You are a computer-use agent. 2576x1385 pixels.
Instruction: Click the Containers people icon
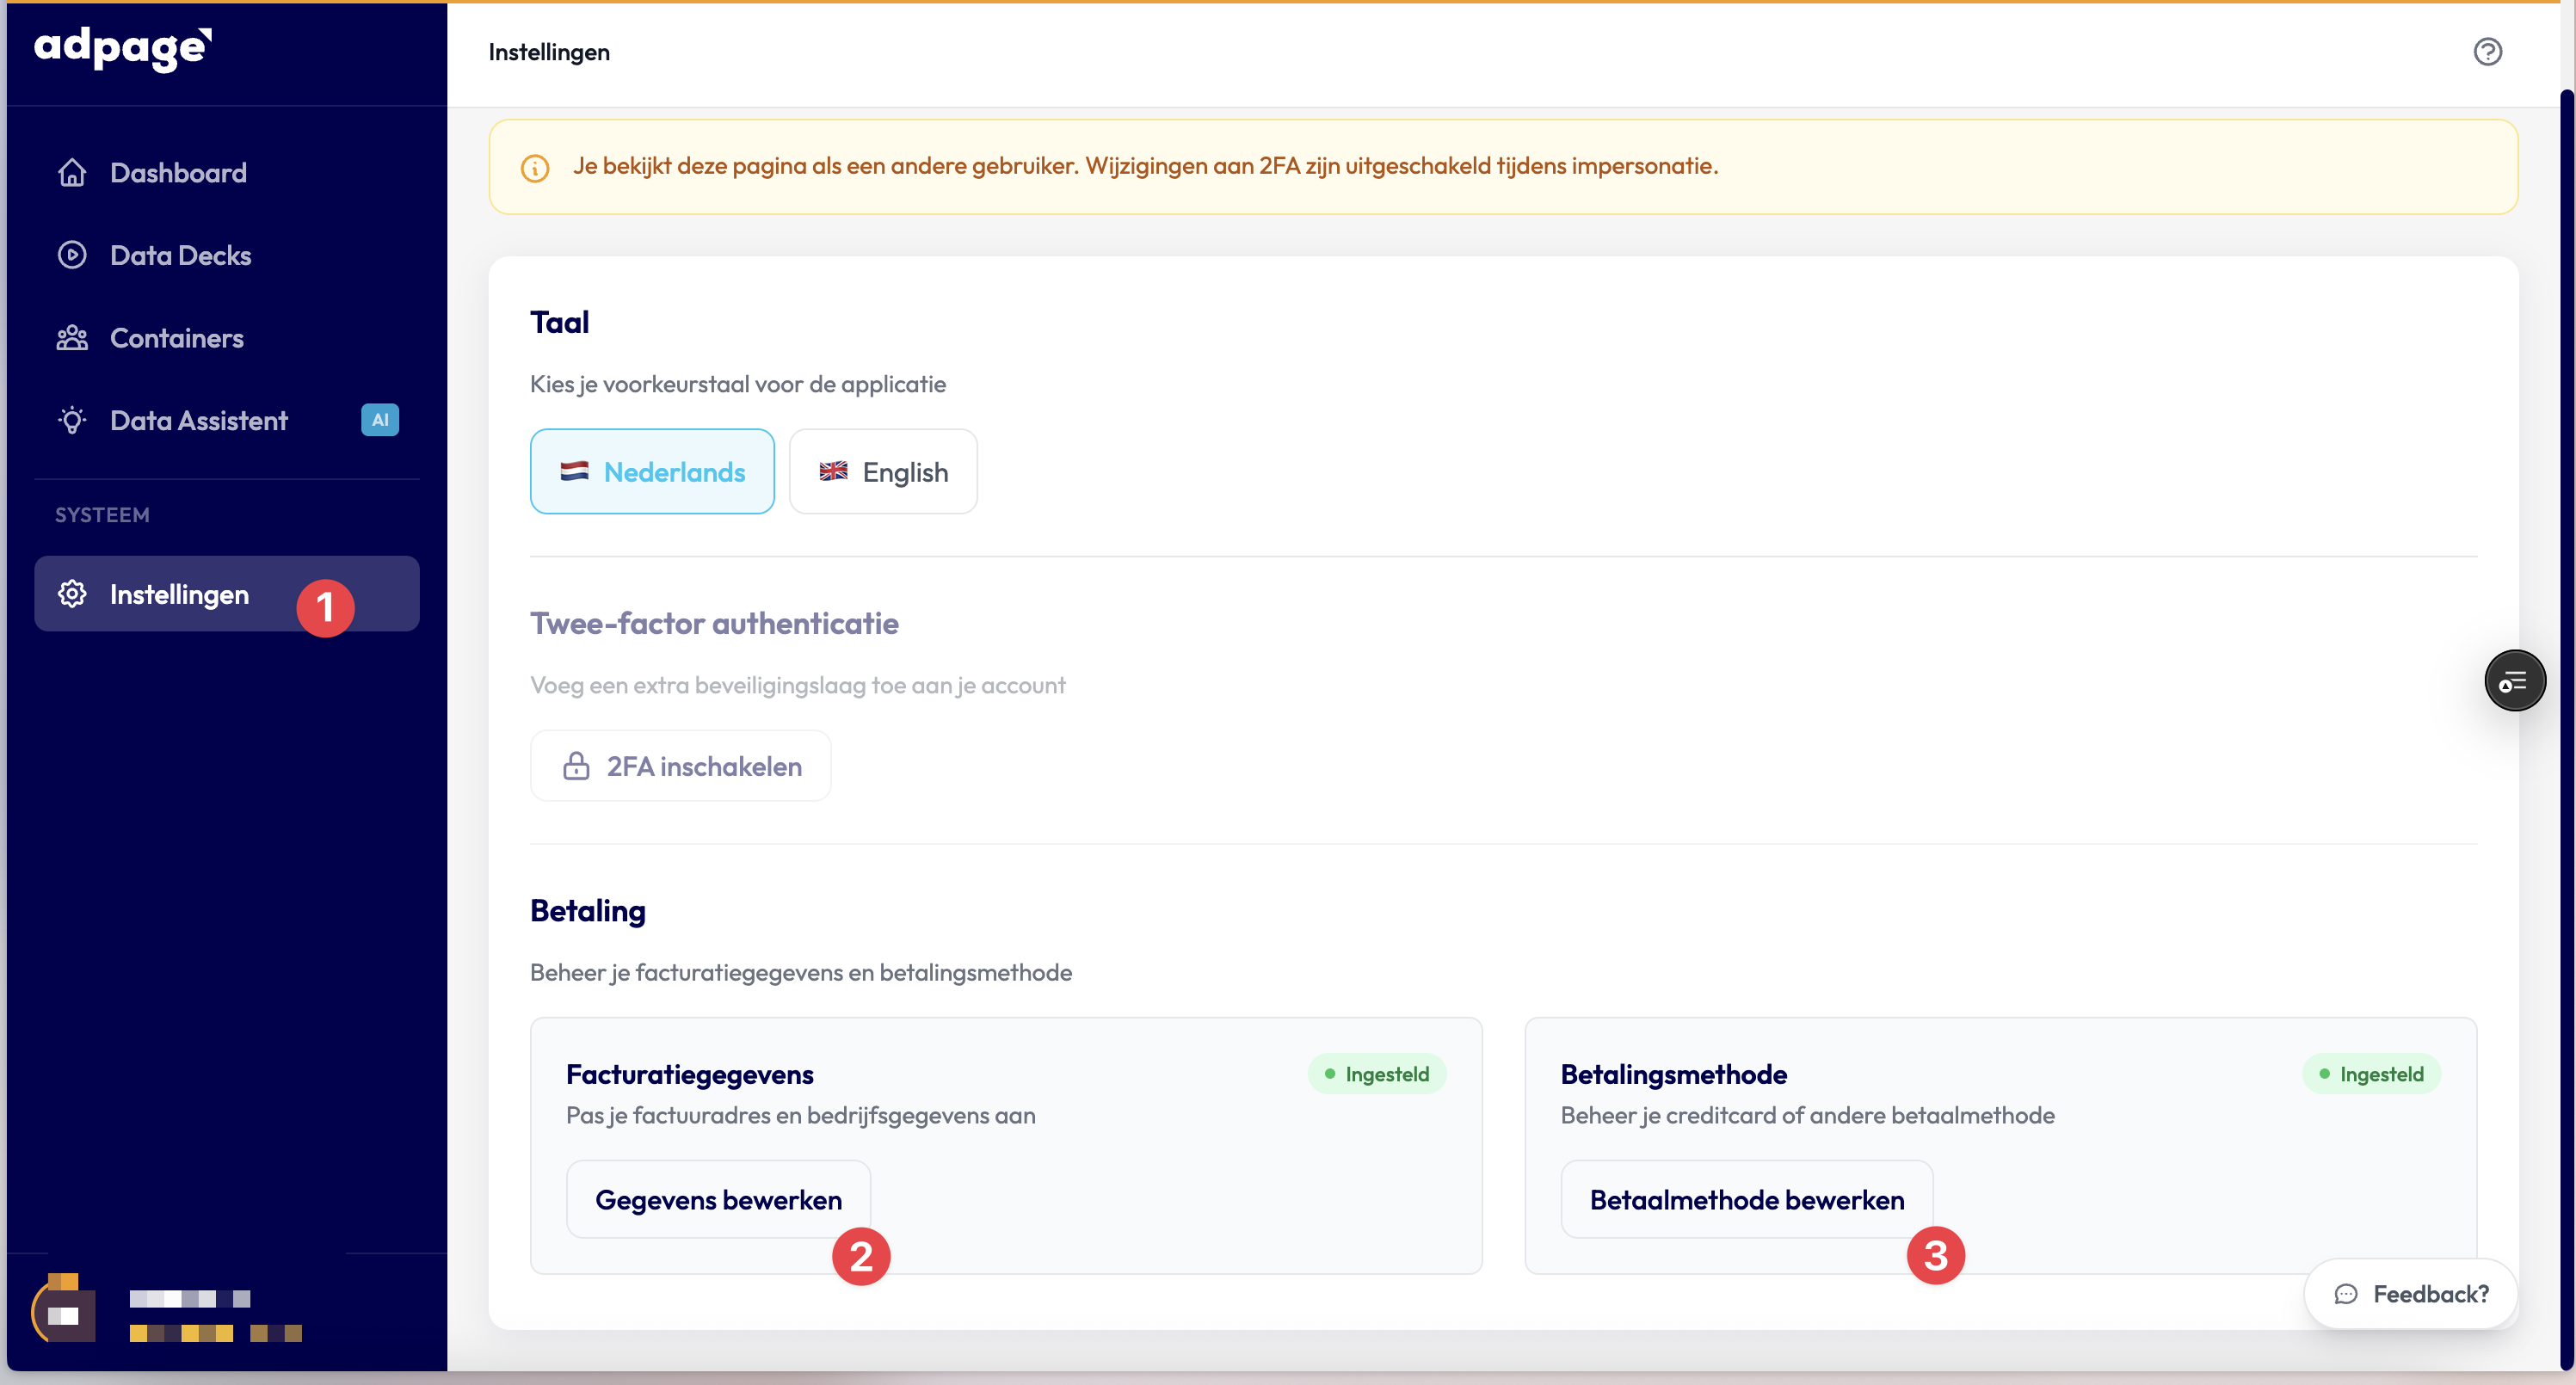(72, 338)
